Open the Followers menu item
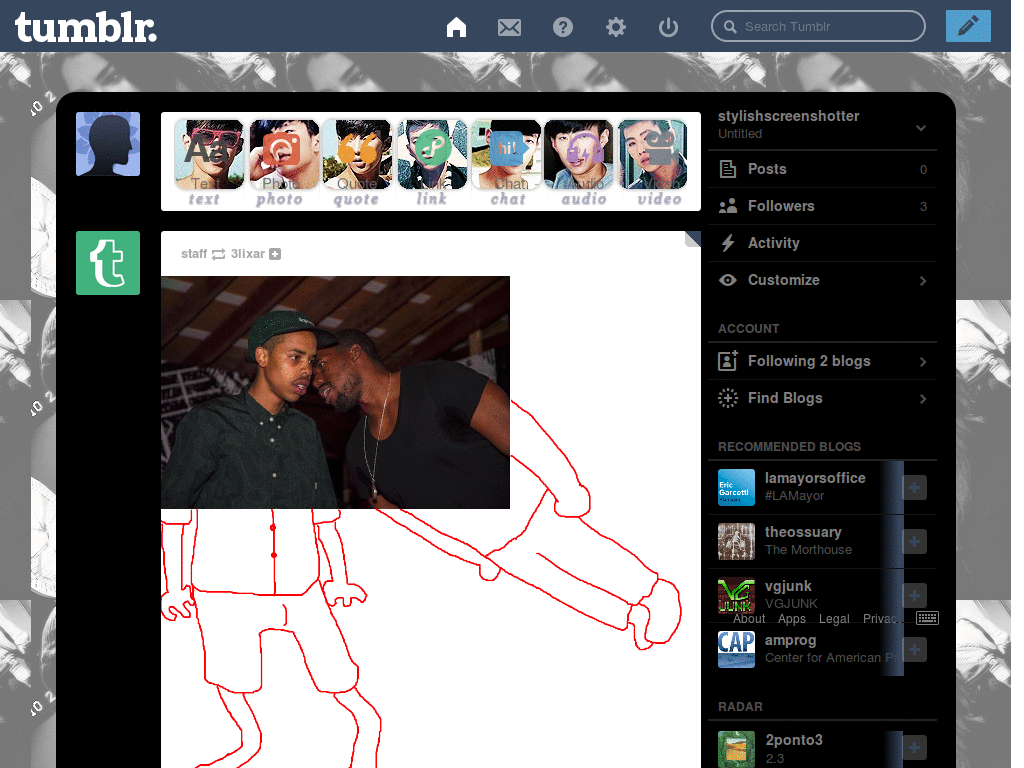 coord(822,206)
